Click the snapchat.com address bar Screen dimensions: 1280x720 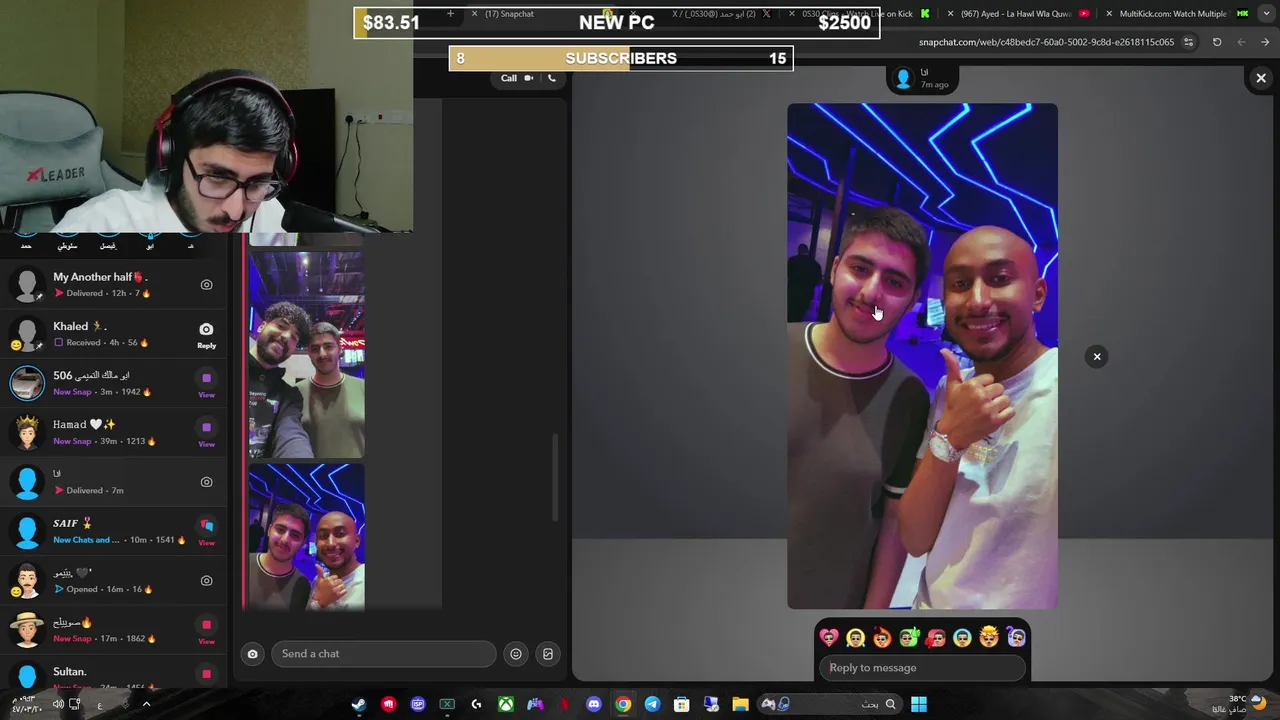click(x=1046, y=42)
